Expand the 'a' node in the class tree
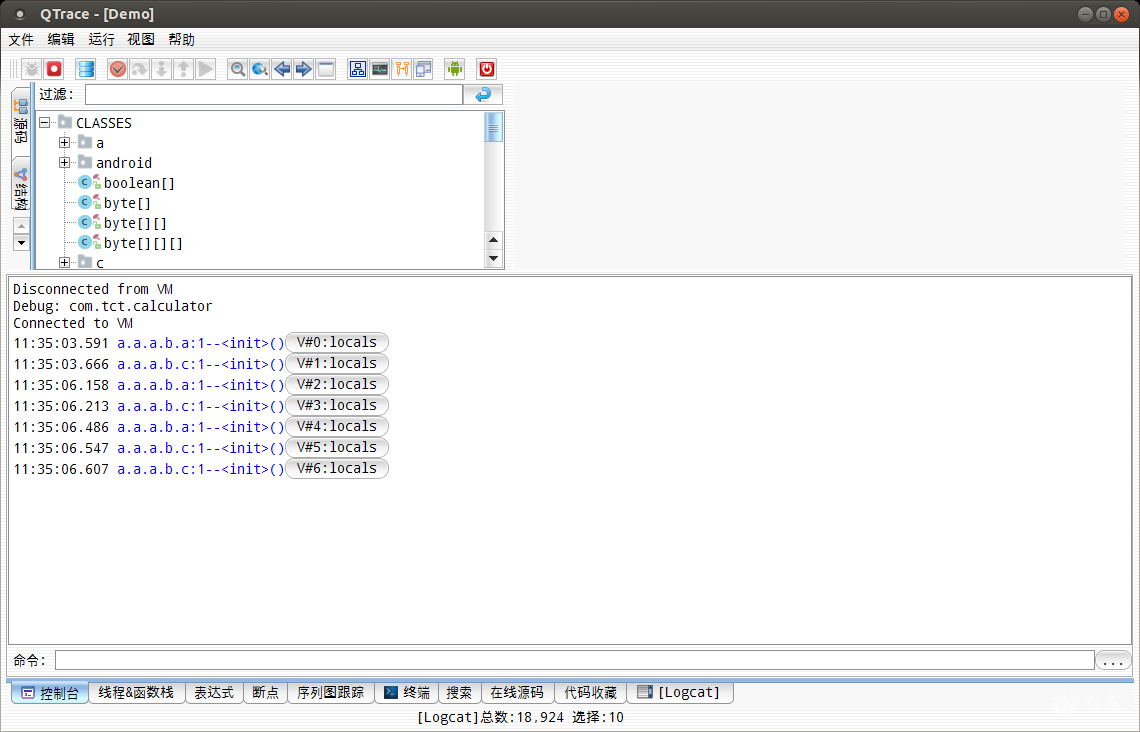This screenshot has height=732, width=1140. tap(64, 142)
